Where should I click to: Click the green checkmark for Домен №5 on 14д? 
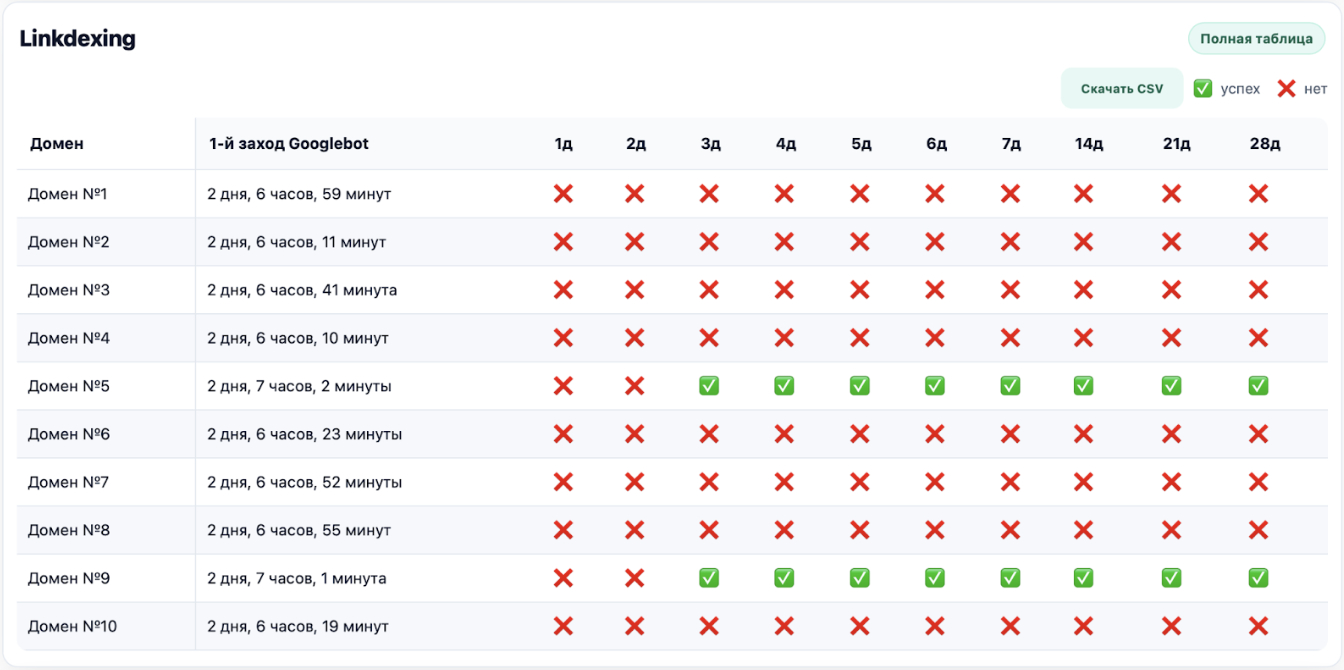pyautogui.click(x=1083, y=386)
